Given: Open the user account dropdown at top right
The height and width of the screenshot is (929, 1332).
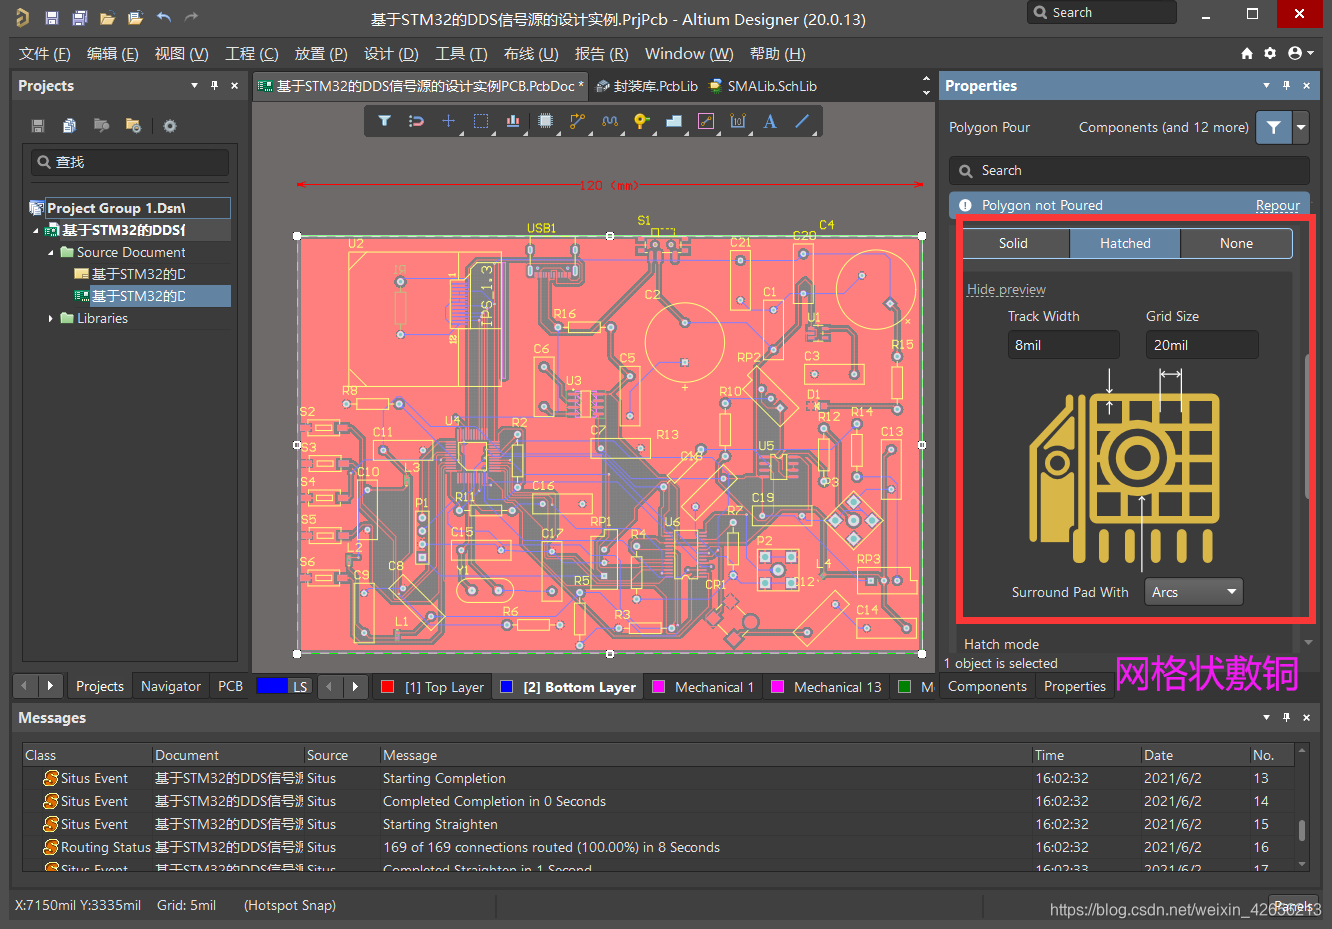Looking at the screenshot, I should pos(1301,53).
